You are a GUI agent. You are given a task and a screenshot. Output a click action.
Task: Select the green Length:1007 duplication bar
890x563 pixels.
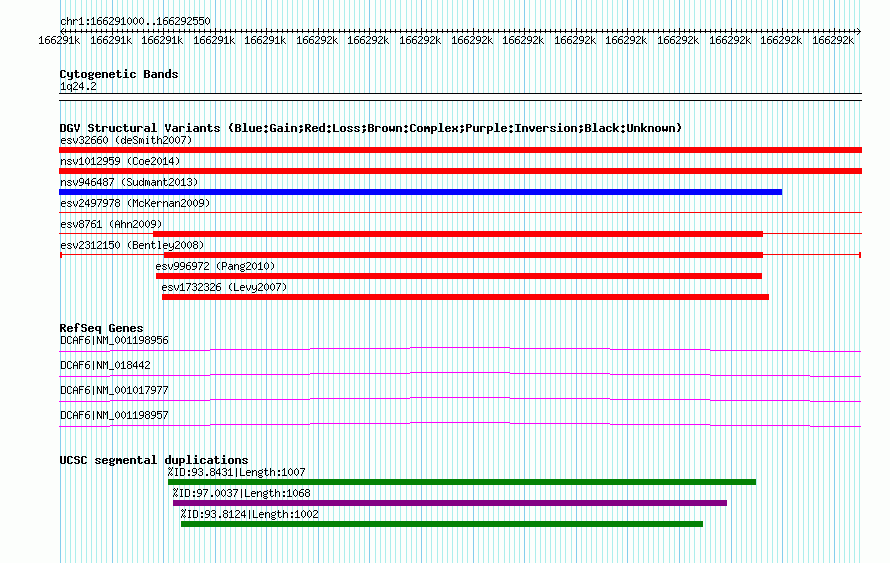[x=462, y=482]
